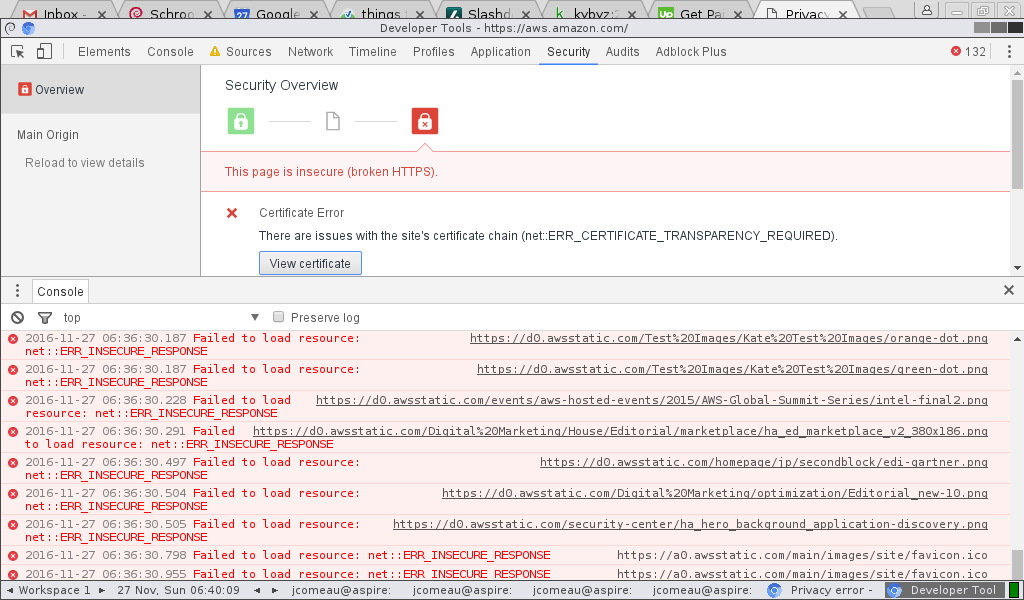Open the orange-dot.png resource link
This screenshot has width=1024, height=600.
click(x=729, y=338)
